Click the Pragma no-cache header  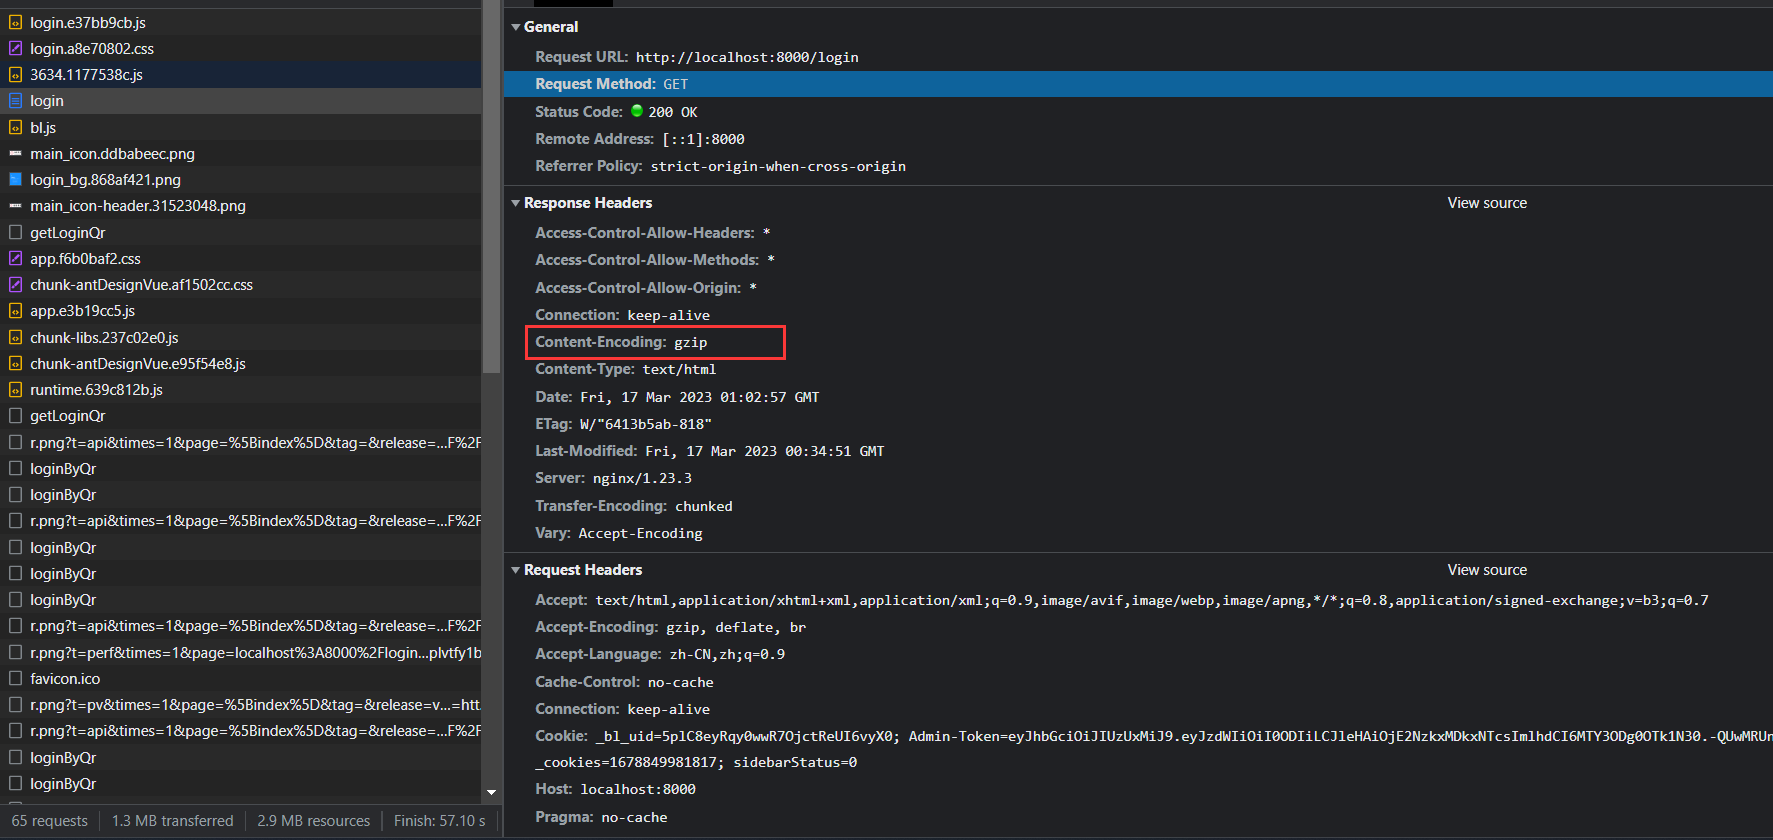click(x=601, y=817)
